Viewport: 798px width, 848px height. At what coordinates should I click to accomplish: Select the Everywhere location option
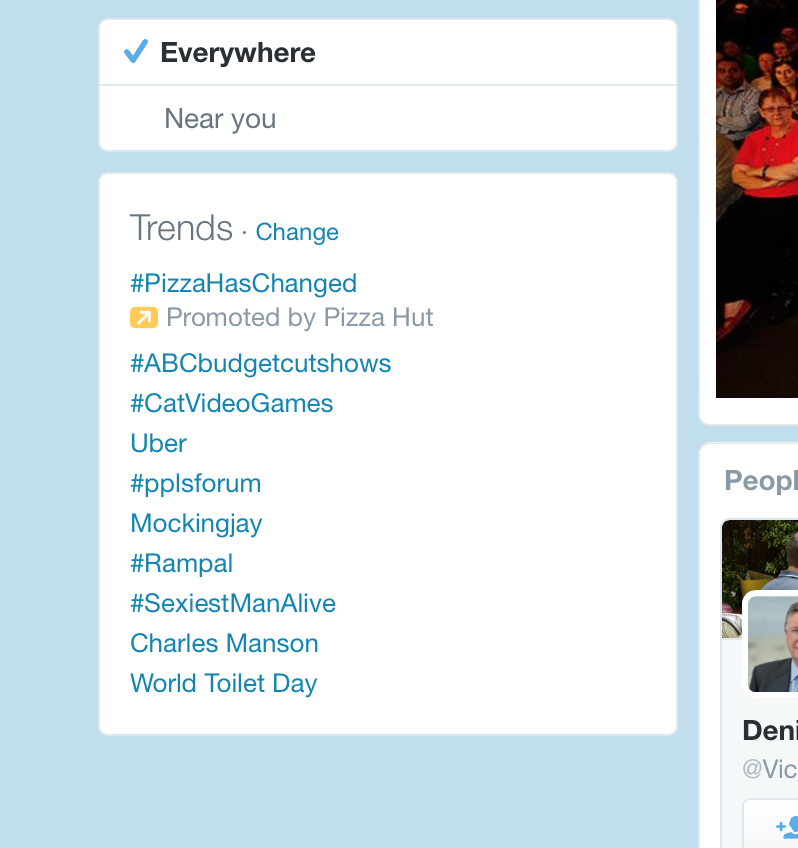[238, 53]
